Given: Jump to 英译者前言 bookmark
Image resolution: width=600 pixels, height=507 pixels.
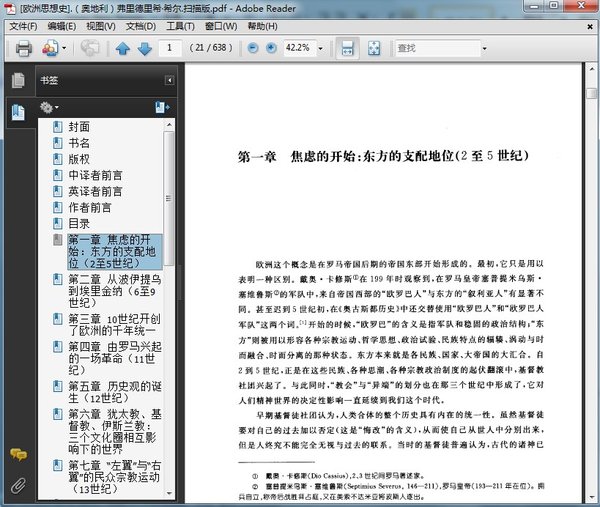Looking at the screenshot, I should tap(95, 191).
